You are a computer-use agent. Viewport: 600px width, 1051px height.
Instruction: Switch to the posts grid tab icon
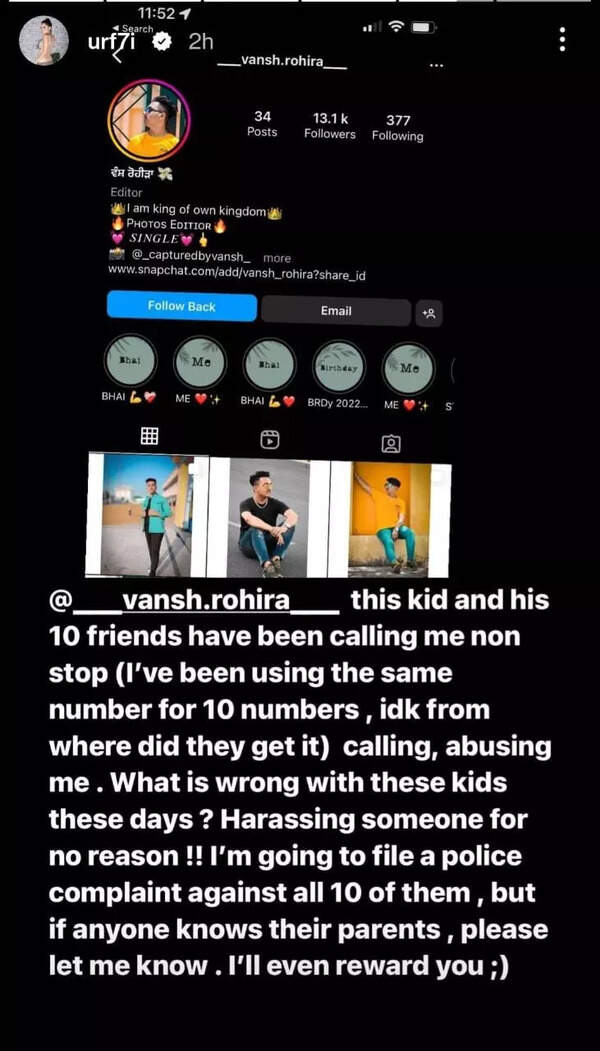[149, 436]
